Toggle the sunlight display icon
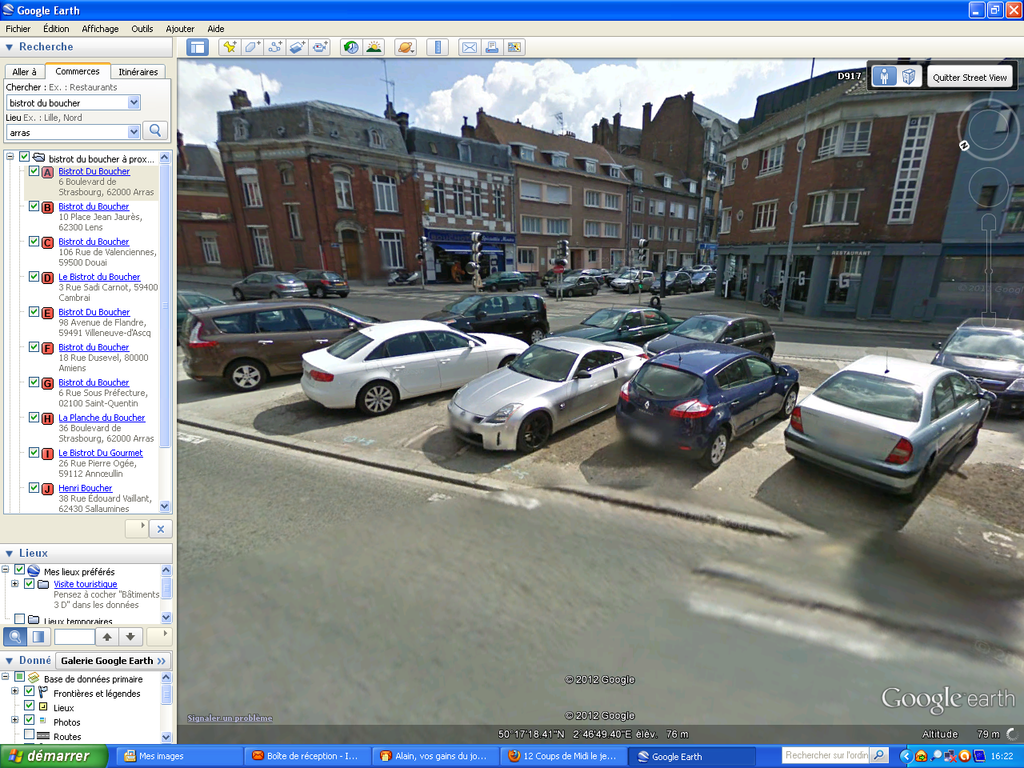This screenshot has width=1024, height=768. click(374, 47)
